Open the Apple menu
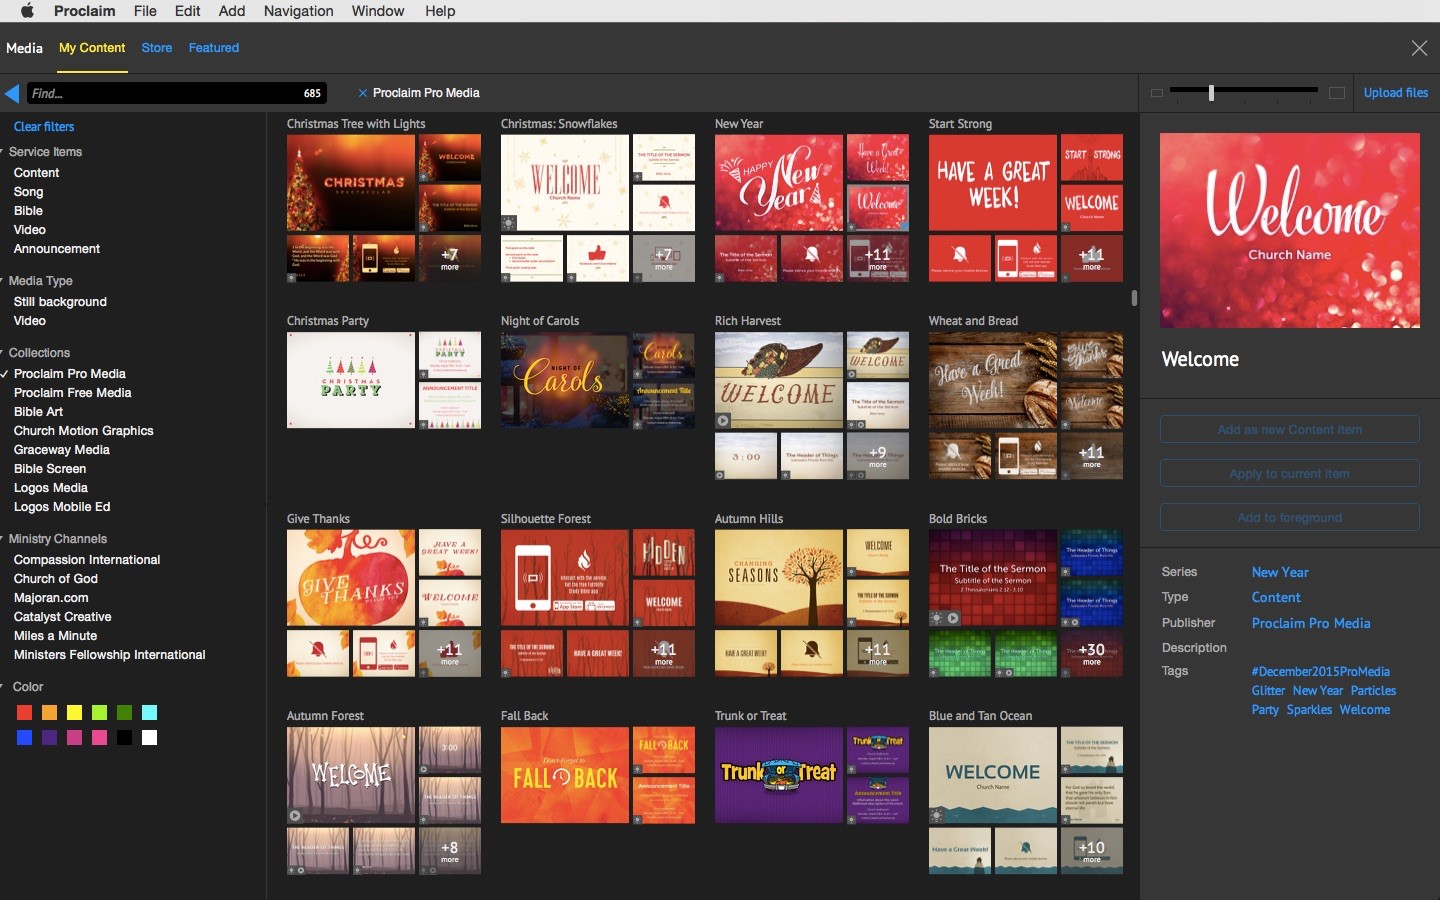 click(x=27, y=11)
